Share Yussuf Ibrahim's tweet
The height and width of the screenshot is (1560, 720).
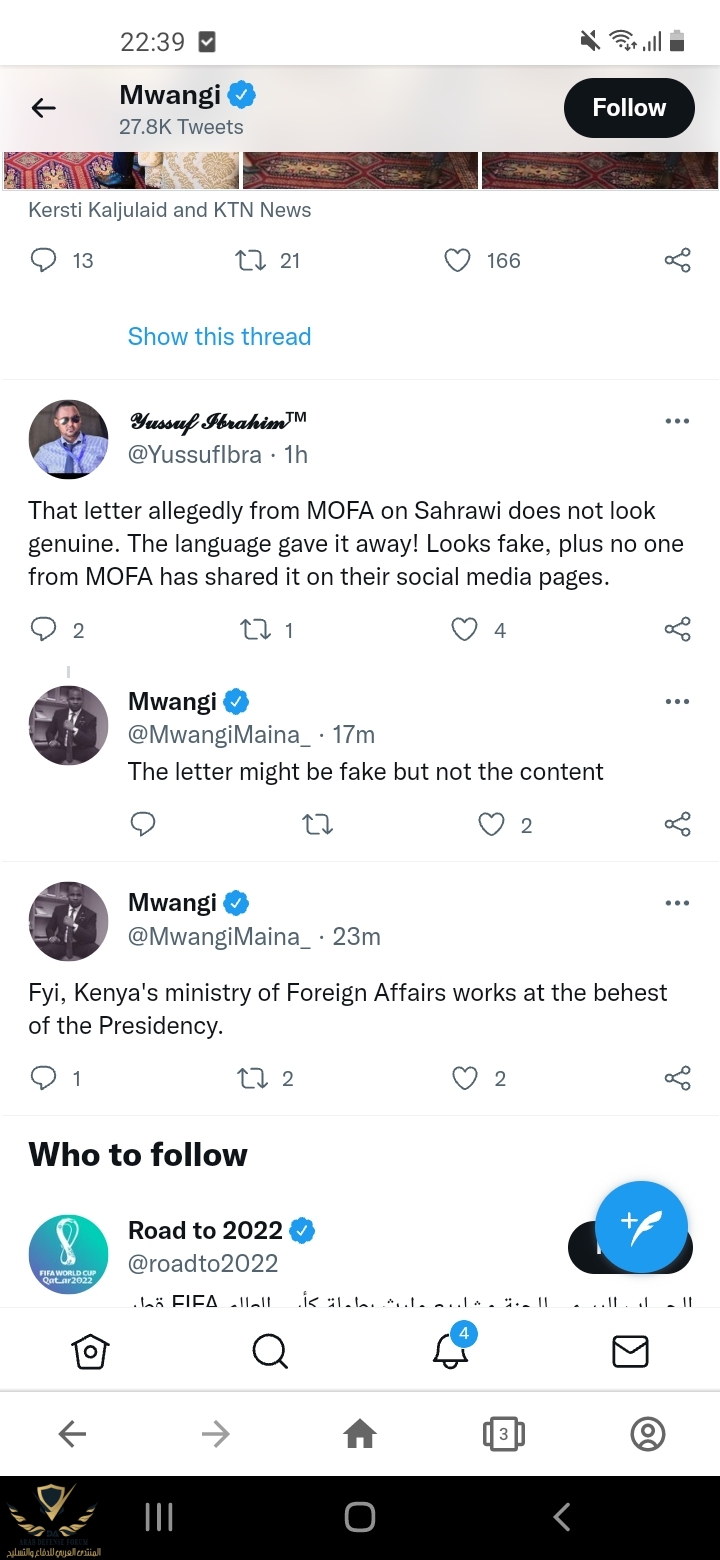pos(677,630)
